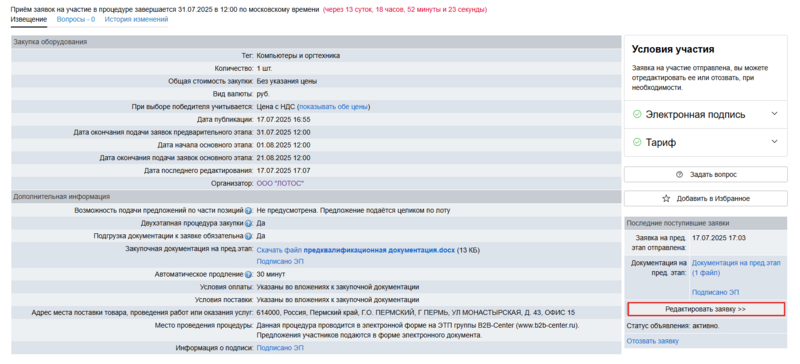The width and height of the screenshot is (800, 364).
Task: Click help icon next to Возможность подачи предложений
Action: tap(248, 210)
